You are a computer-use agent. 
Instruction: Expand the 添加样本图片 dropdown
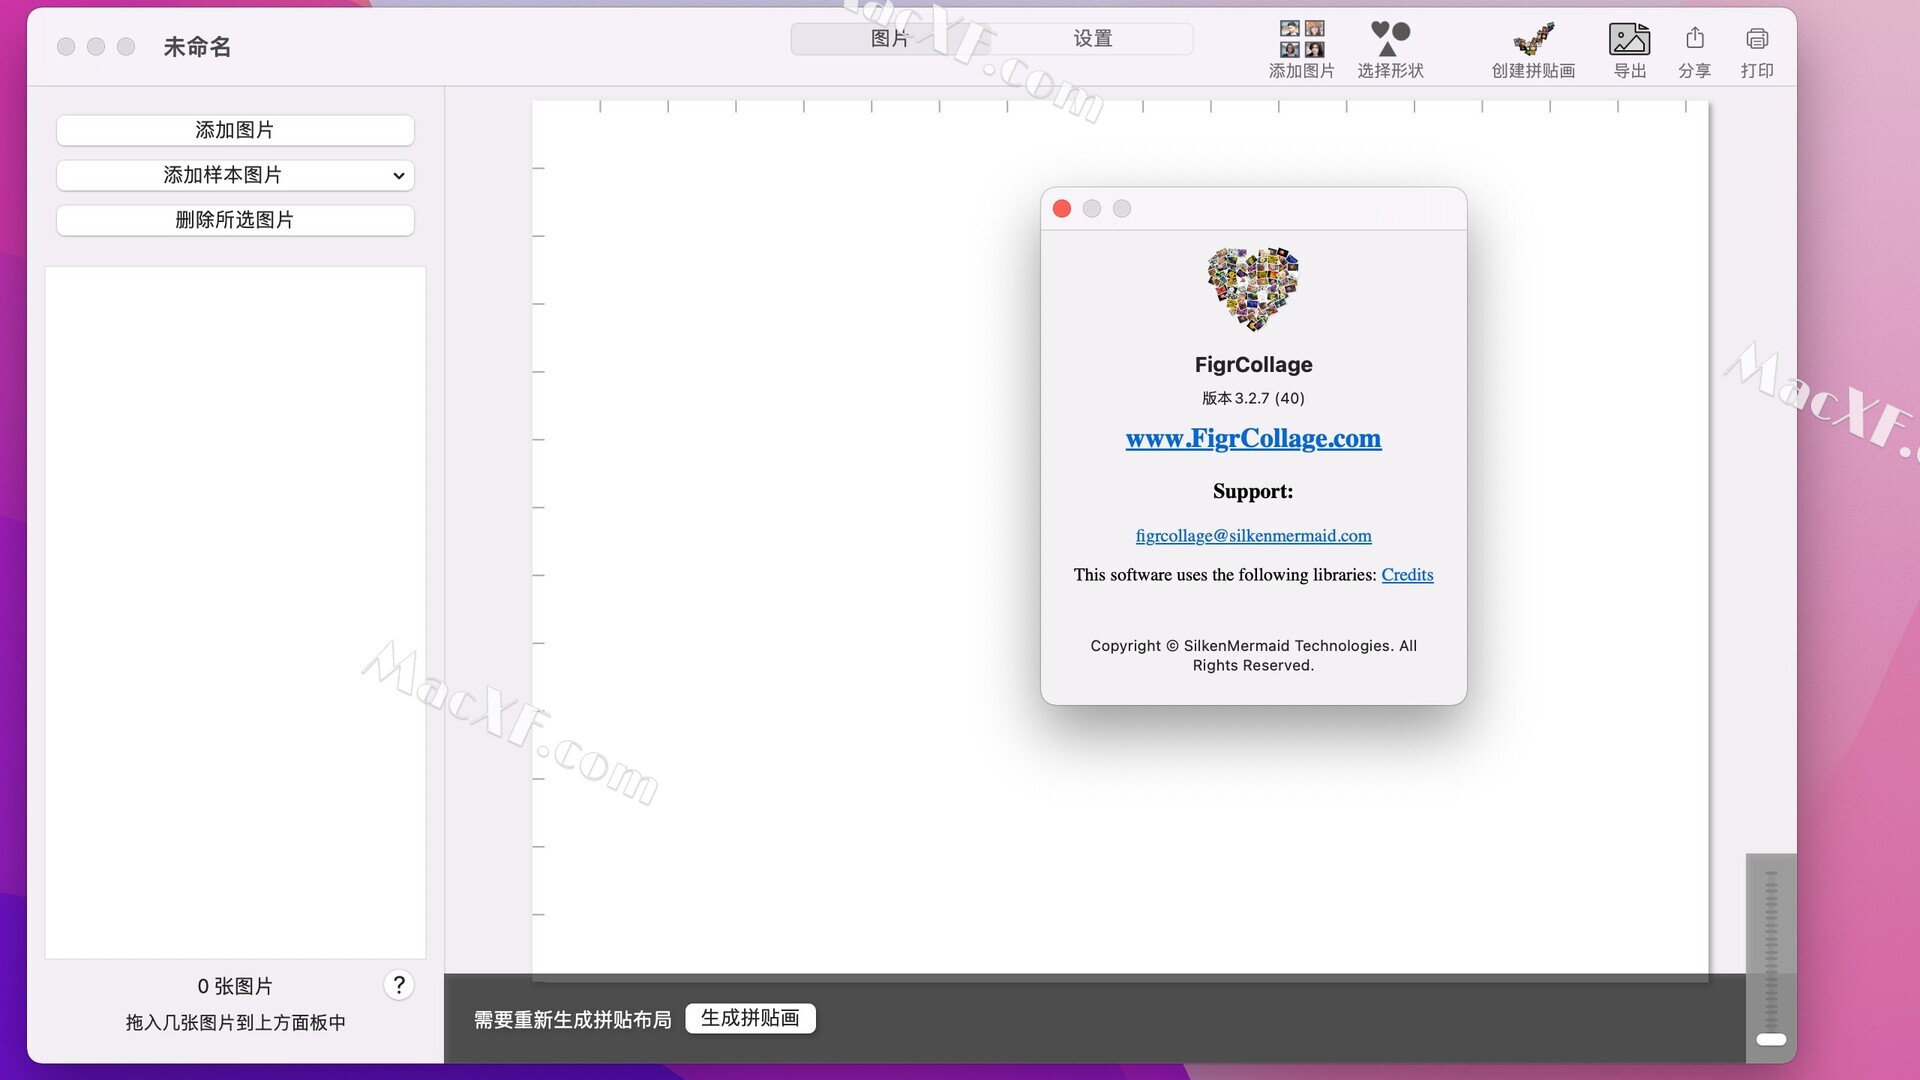click(235, 175)
